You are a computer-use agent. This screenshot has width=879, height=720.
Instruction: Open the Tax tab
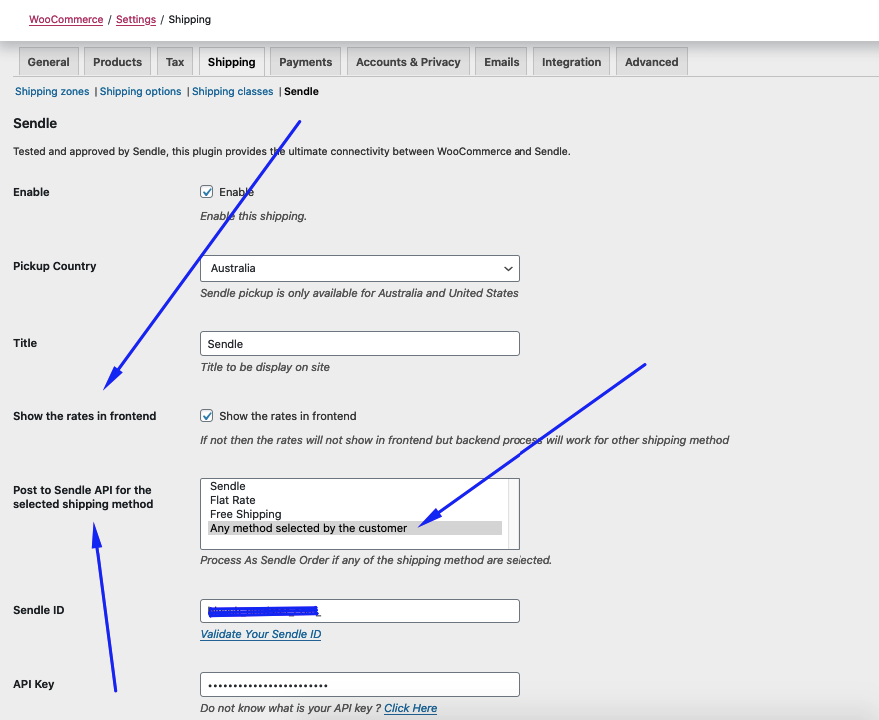point(175,62)
